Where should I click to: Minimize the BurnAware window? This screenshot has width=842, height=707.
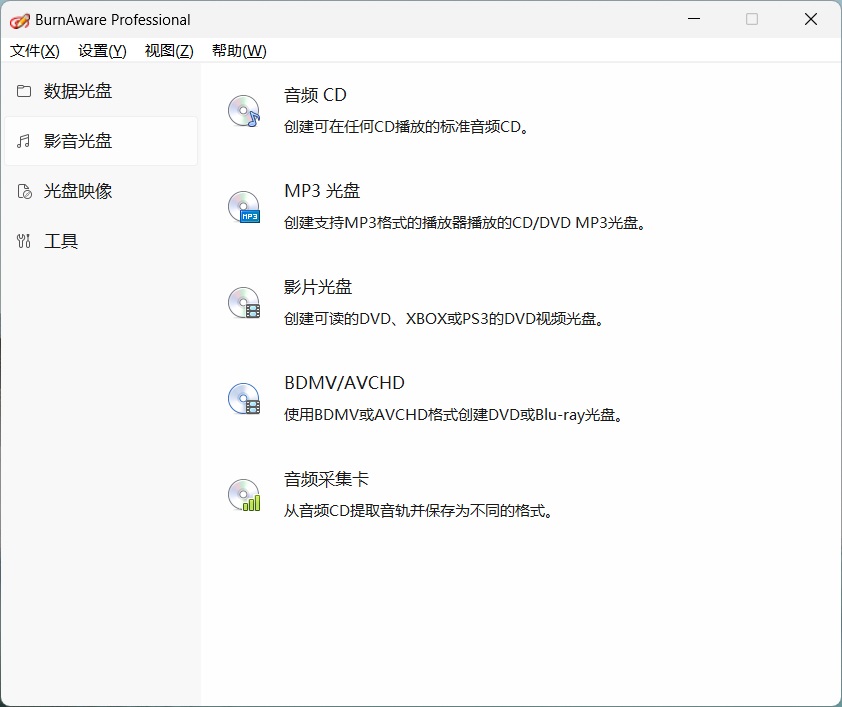click(694, 19)
